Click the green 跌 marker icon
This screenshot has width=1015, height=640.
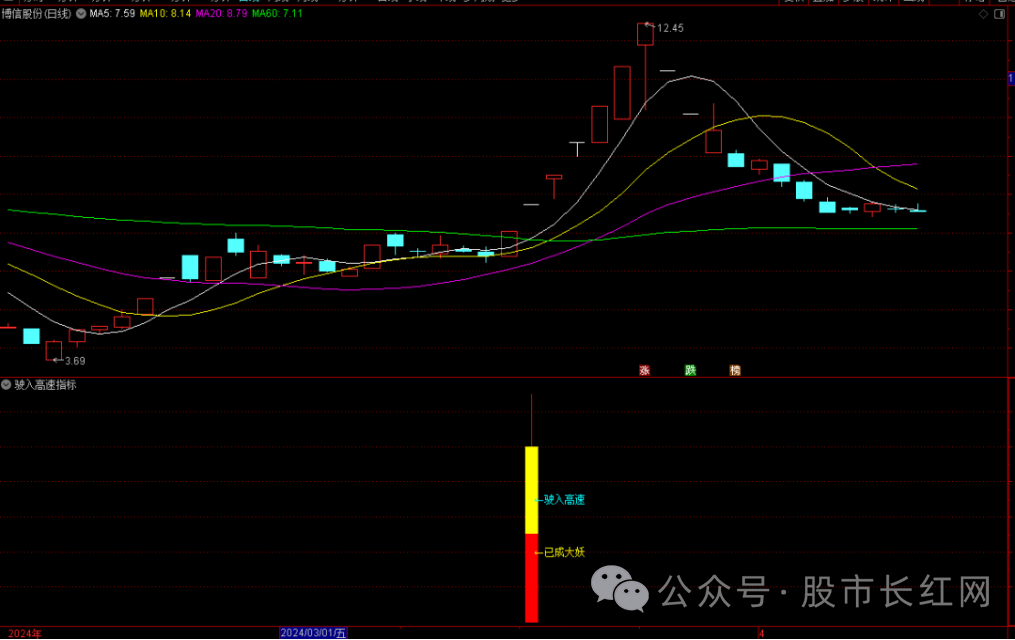point(691,370)
